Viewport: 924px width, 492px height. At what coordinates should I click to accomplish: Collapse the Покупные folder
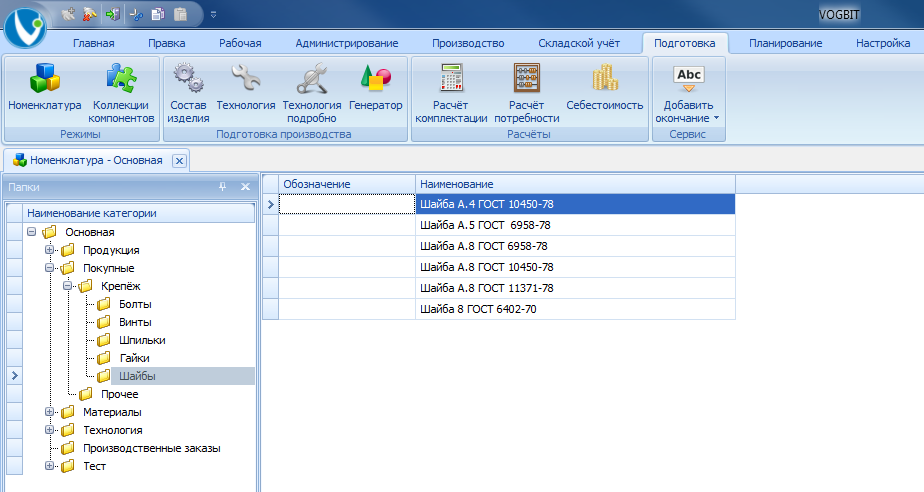pos(50,268)
